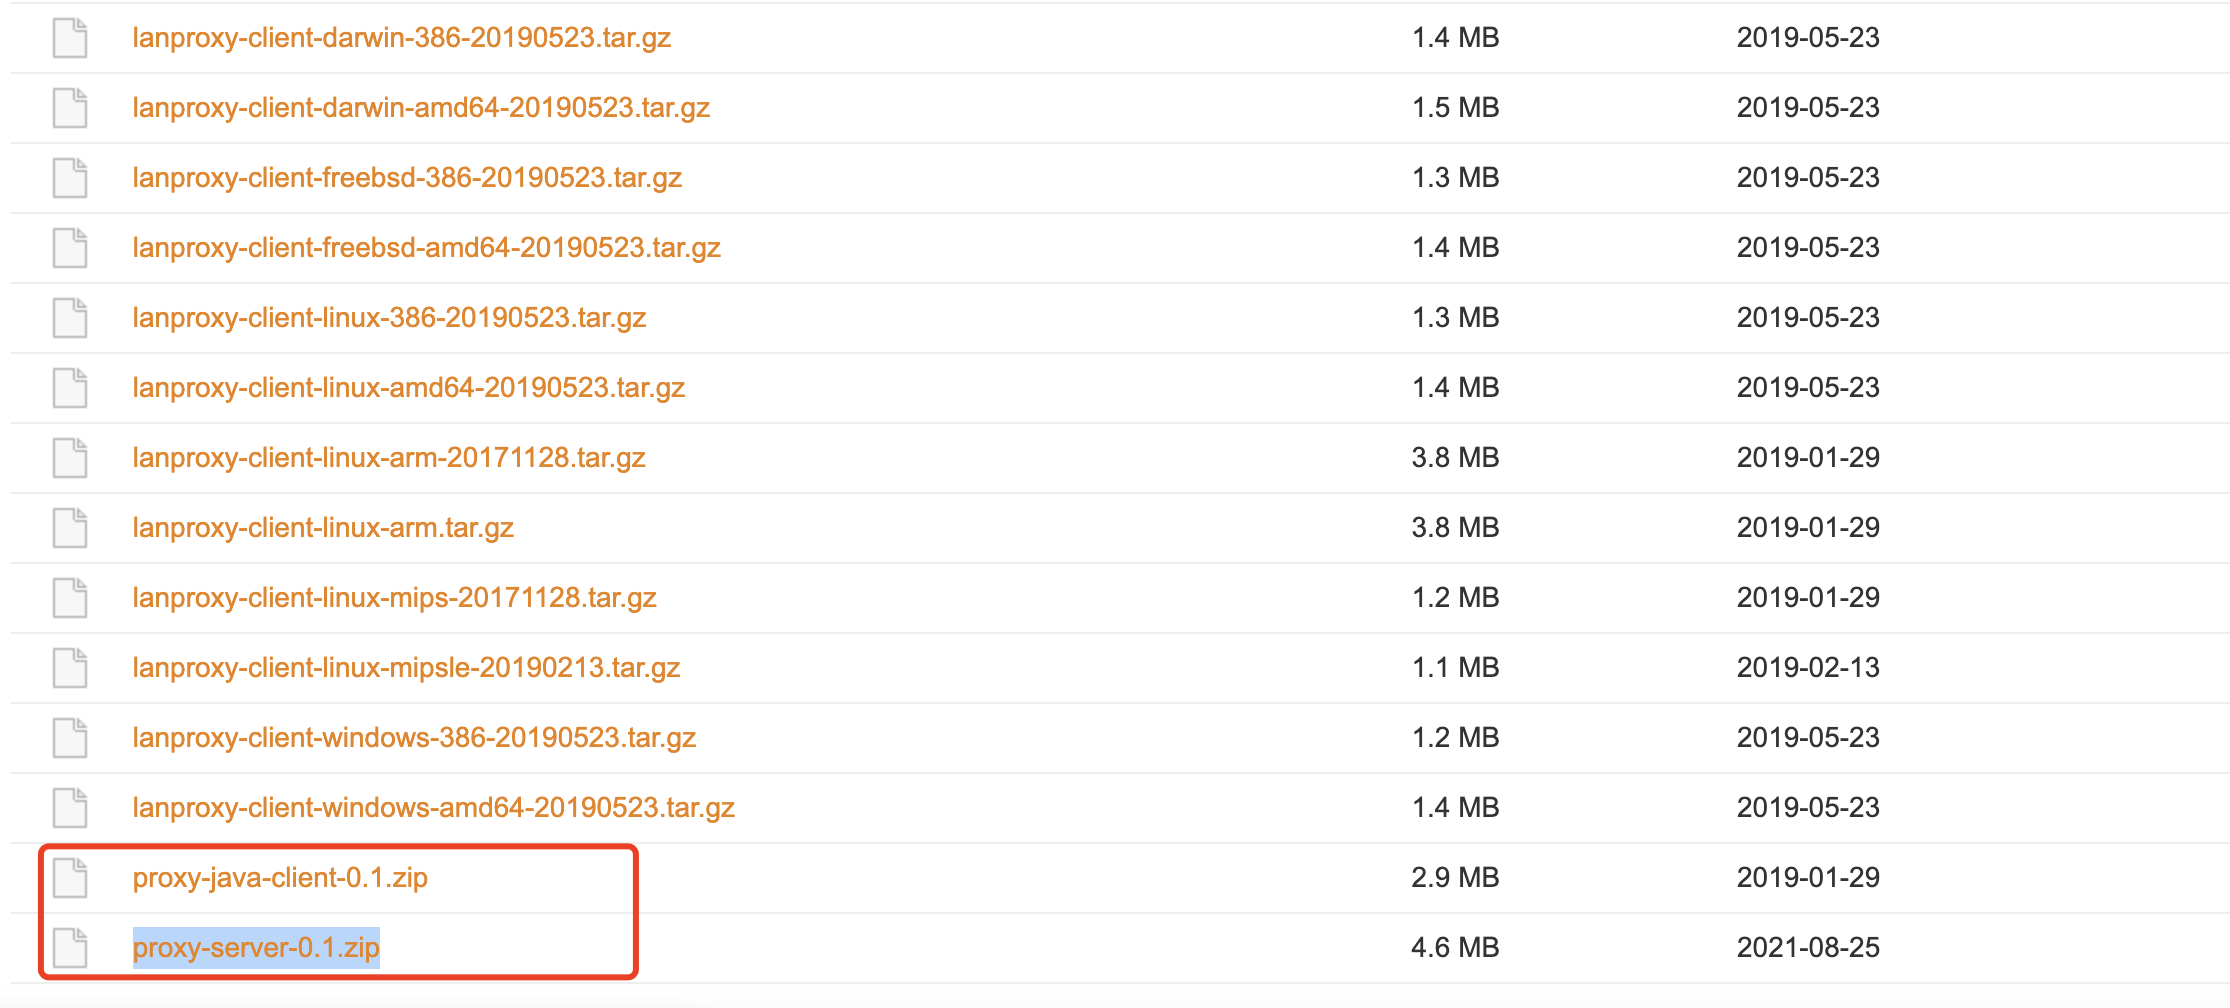
Task: Click file icon next to lanproxy-client-freebsd-386-20190523.tar.gz
Action: [70, 178]
